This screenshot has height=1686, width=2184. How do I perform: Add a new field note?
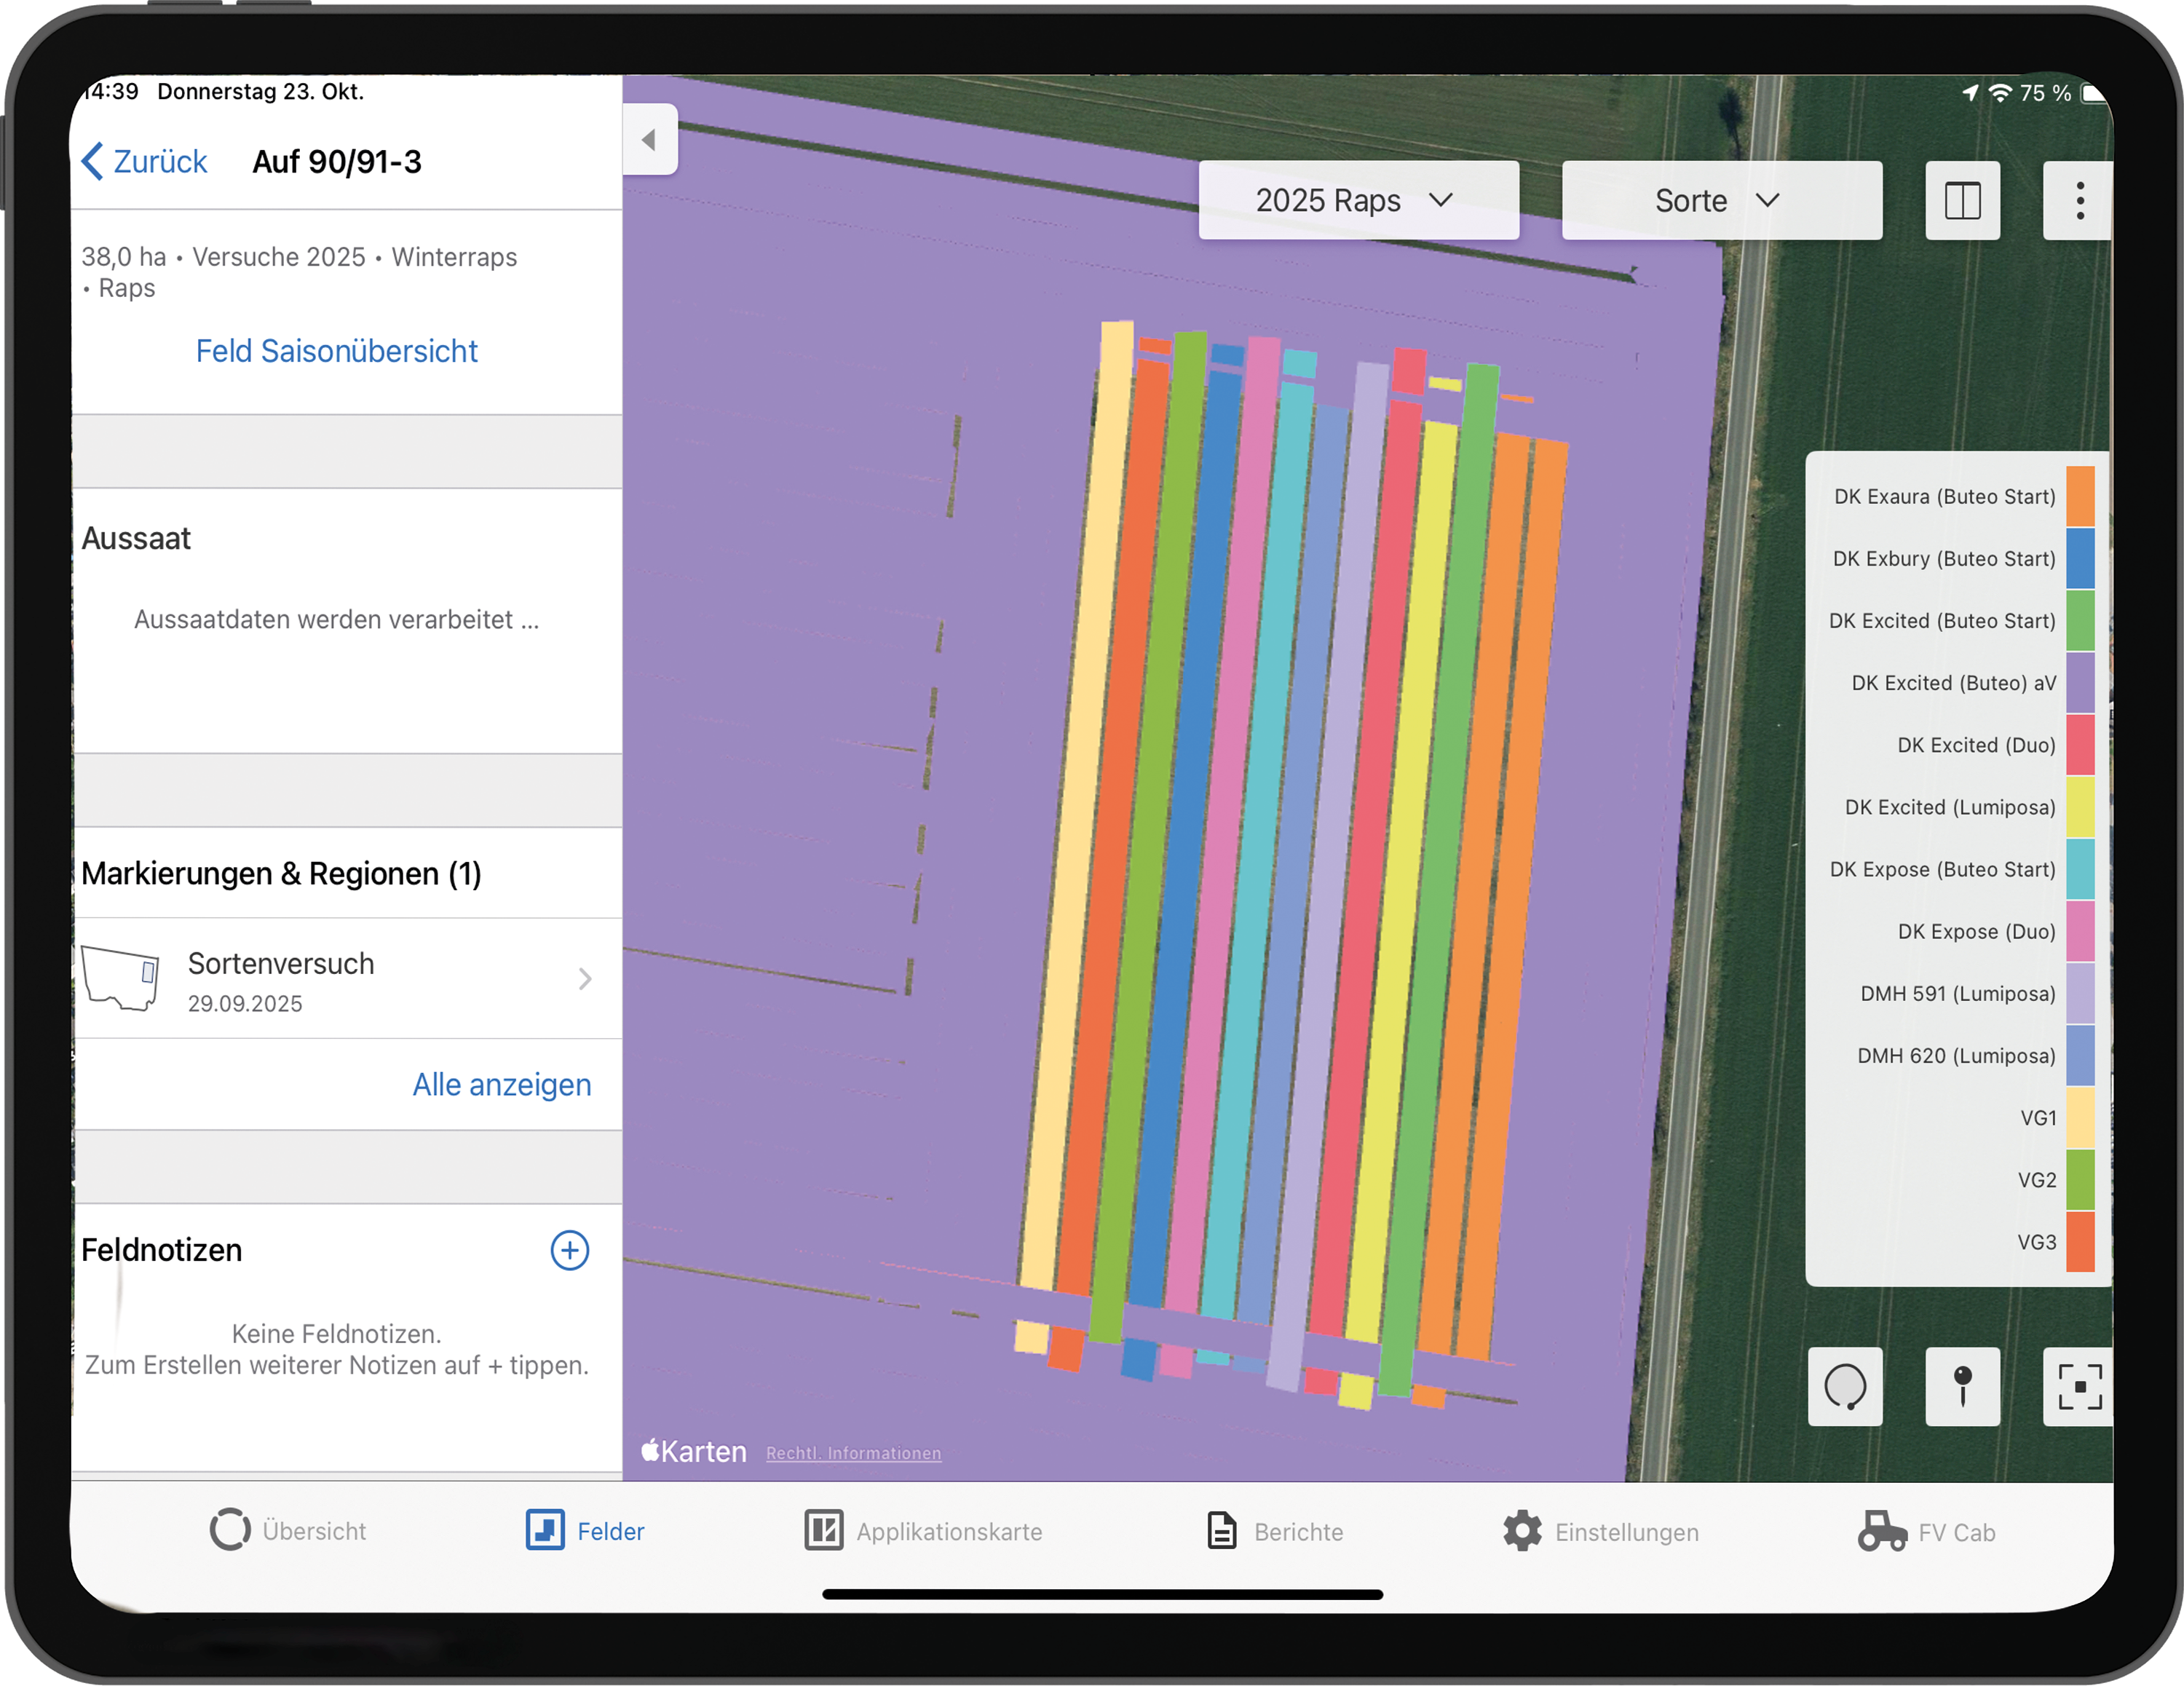tap(570, 1250)
